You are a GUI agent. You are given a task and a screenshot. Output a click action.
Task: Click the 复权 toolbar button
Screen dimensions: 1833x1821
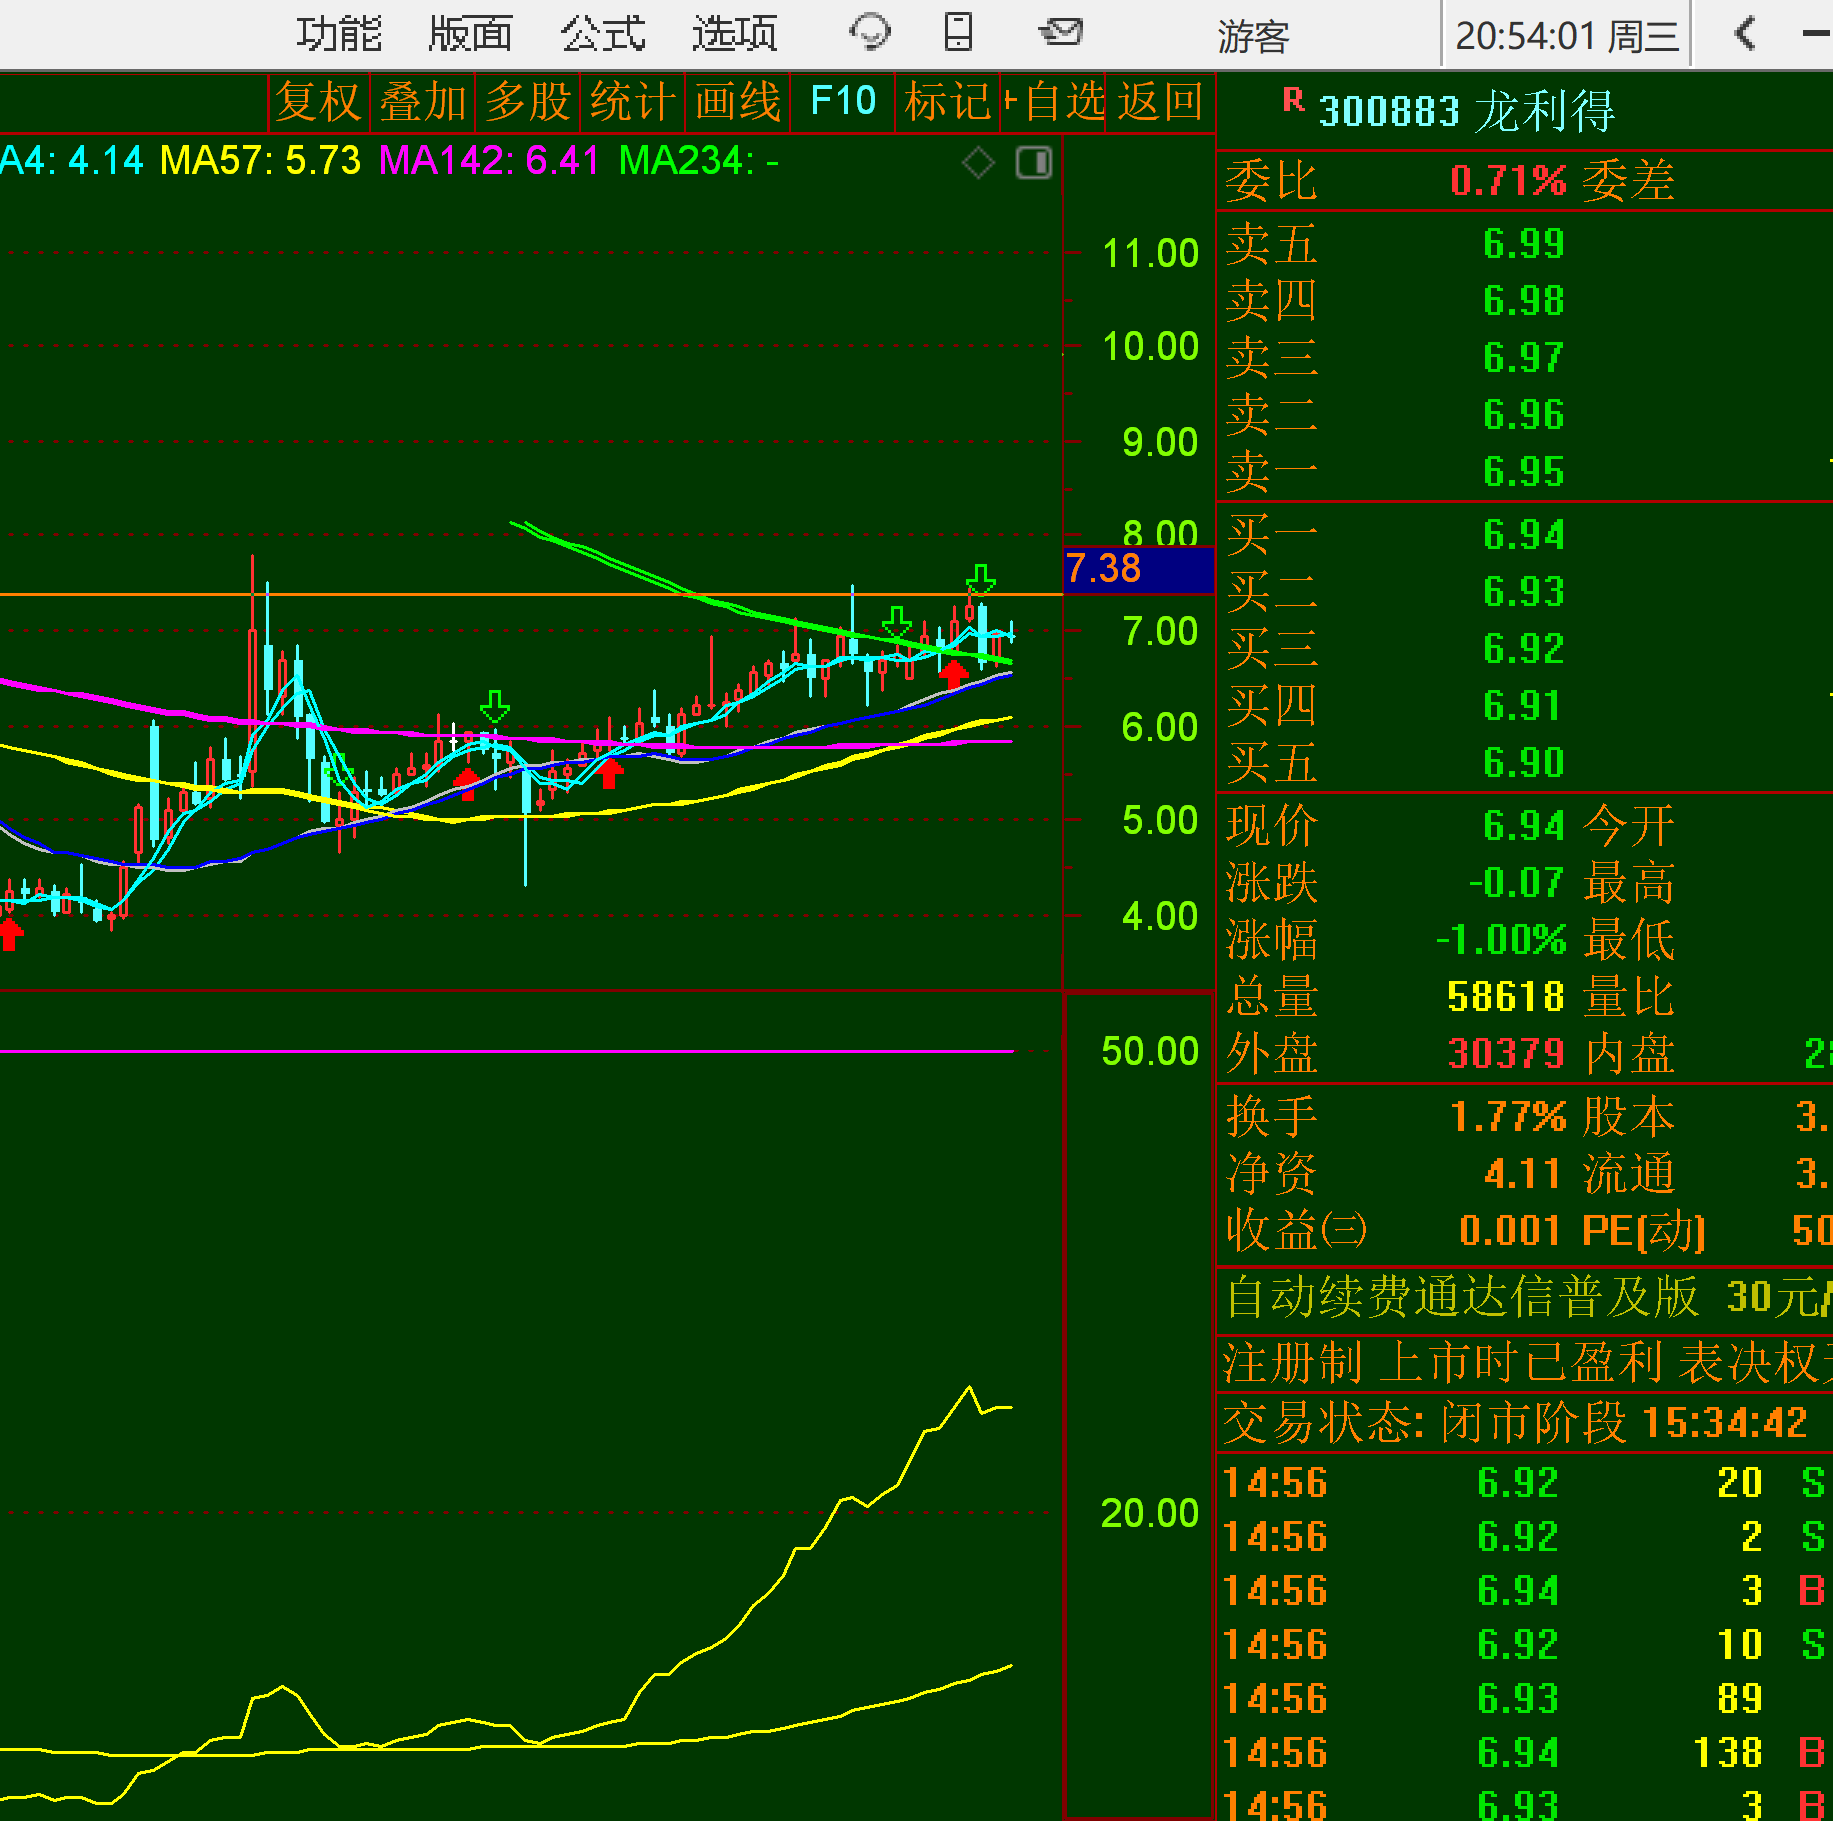click(x=319, y=102)
